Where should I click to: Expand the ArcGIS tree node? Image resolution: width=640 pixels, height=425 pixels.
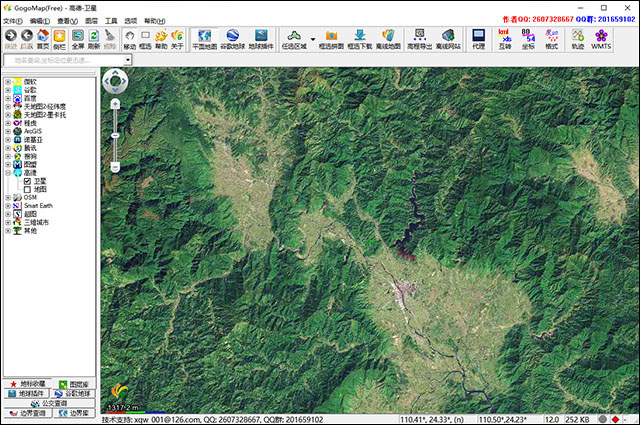click(x=8, y=131)
